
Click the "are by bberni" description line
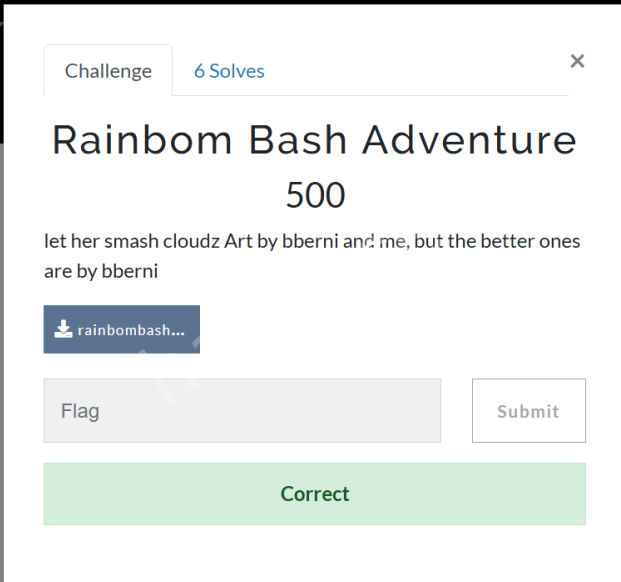click(101, 270)
